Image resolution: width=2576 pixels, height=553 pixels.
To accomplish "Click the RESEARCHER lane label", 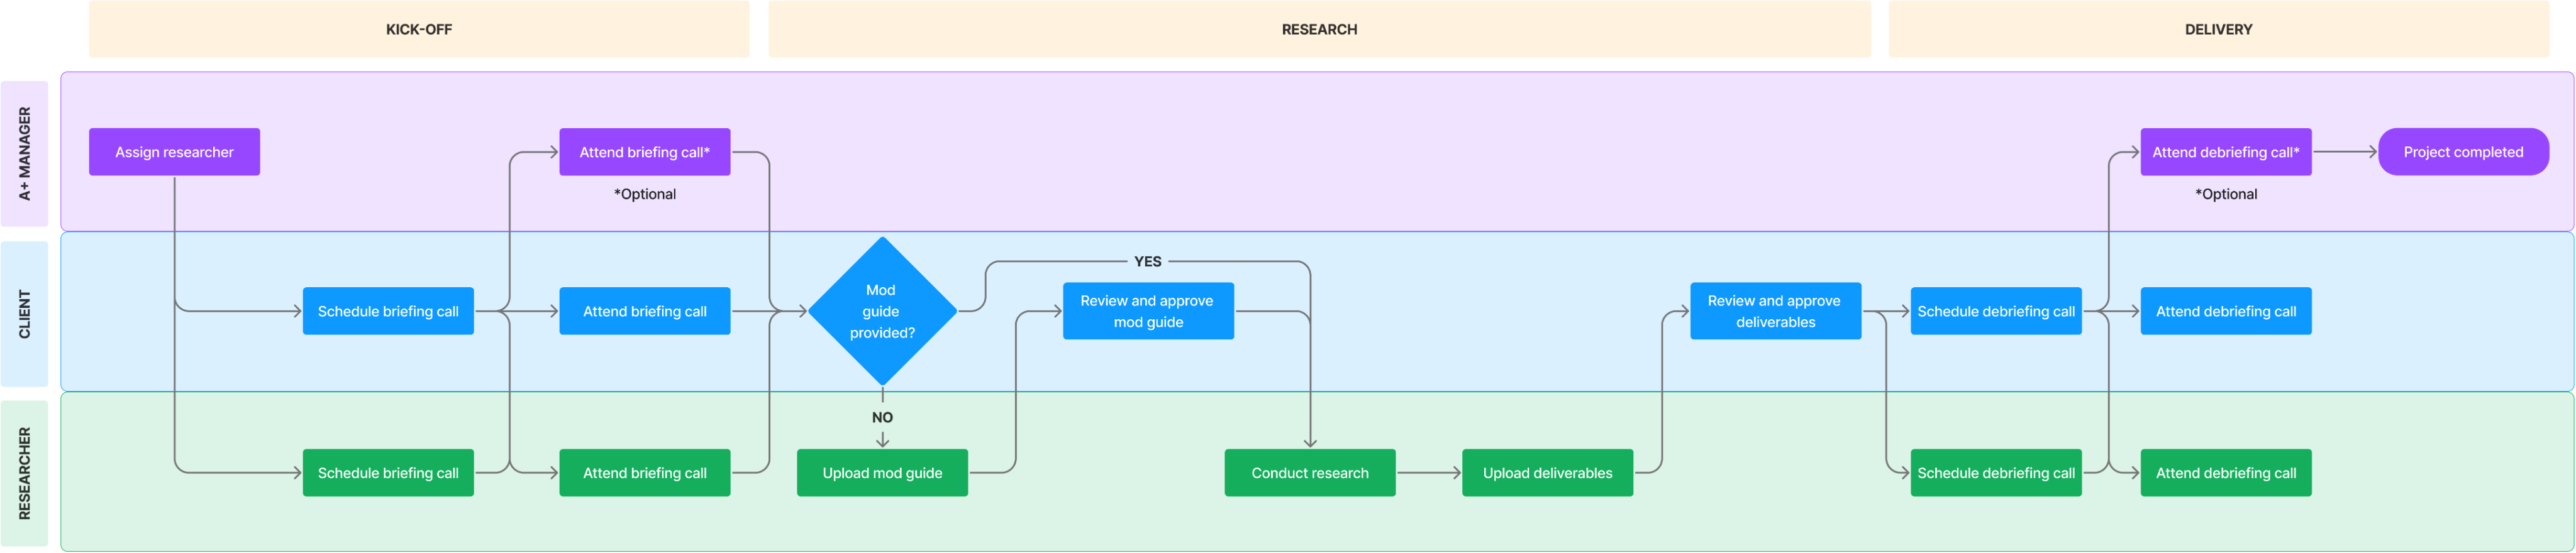I will 24,473.
